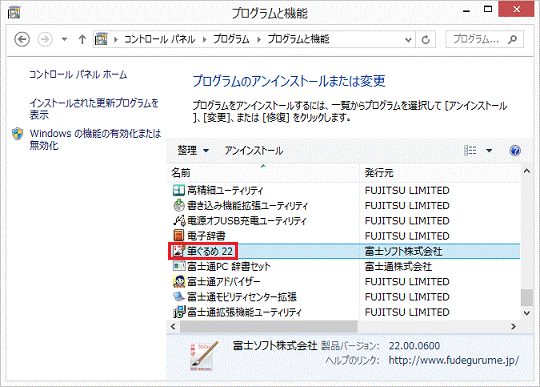Select 筆ぐるめ 22 program name
The height and width of the screenshot is (387, 540).
[x=210, y=251]
